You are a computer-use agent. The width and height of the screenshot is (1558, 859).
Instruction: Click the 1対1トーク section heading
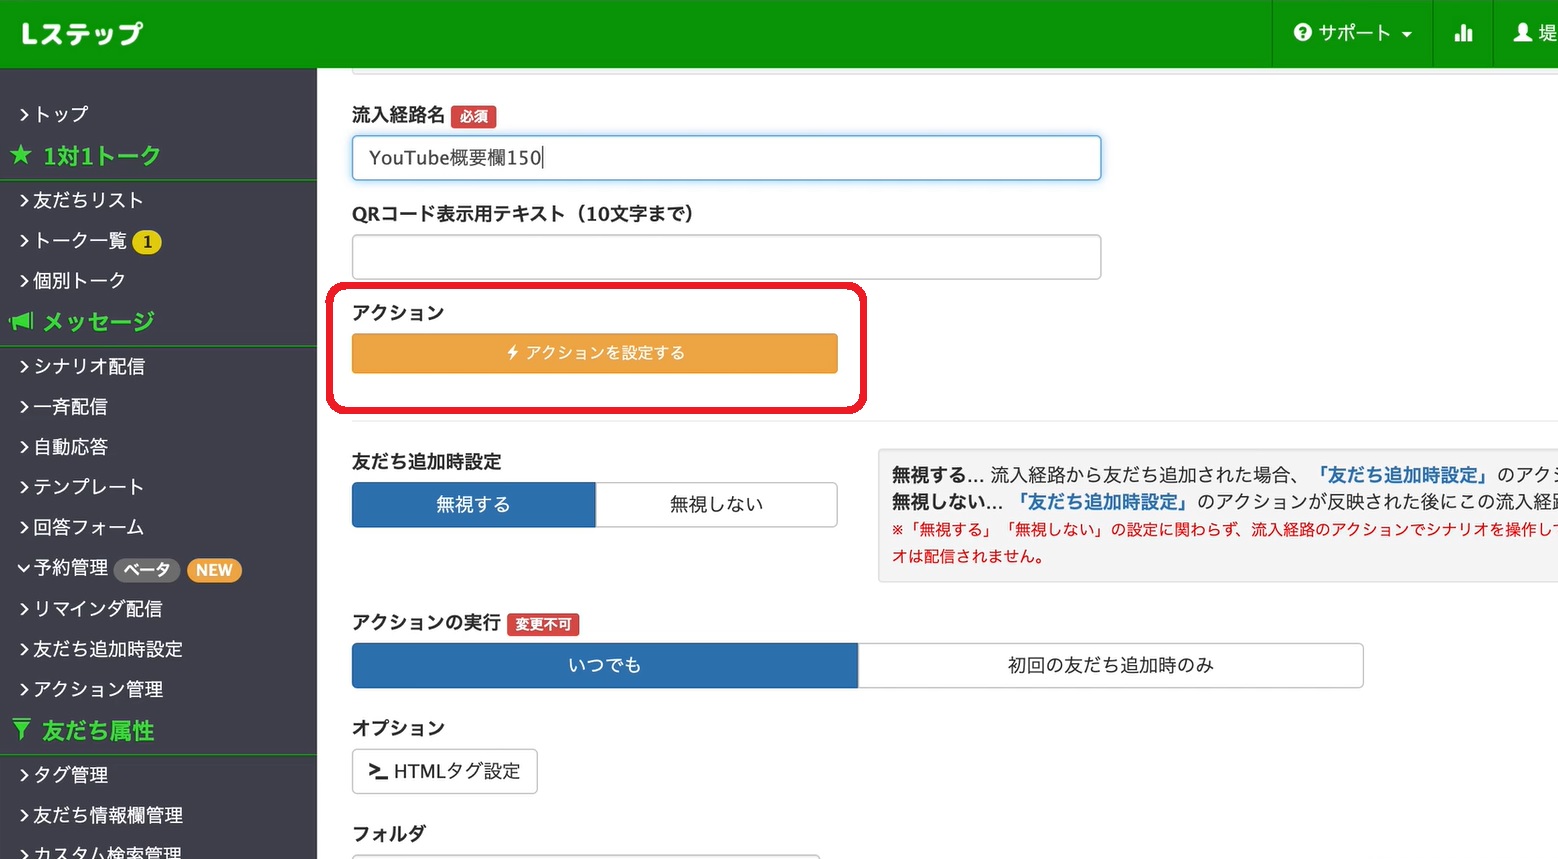pyautogui.click(x=101, y=156)
